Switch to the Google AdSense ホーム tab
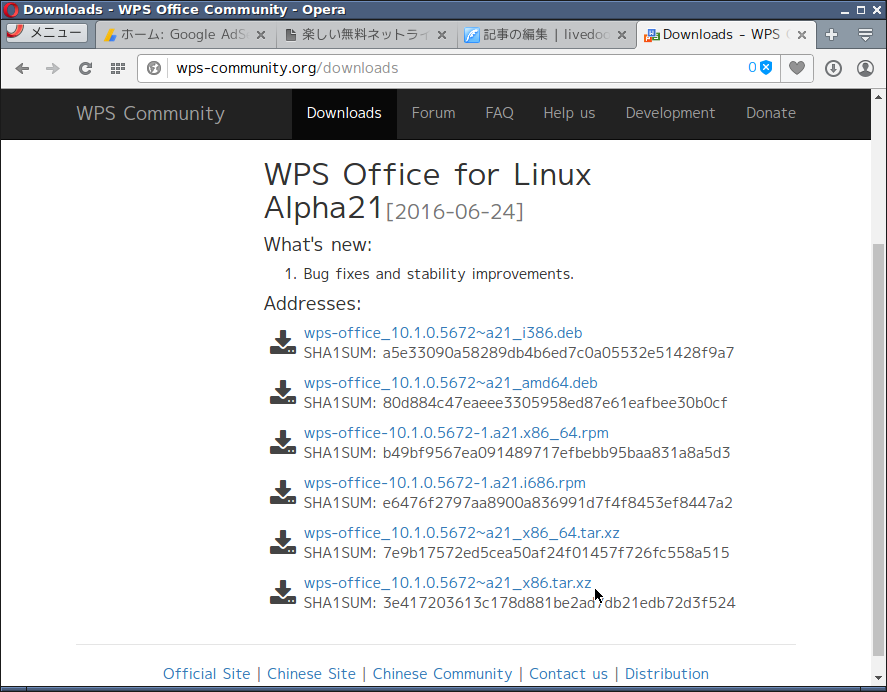 (186, 35)
